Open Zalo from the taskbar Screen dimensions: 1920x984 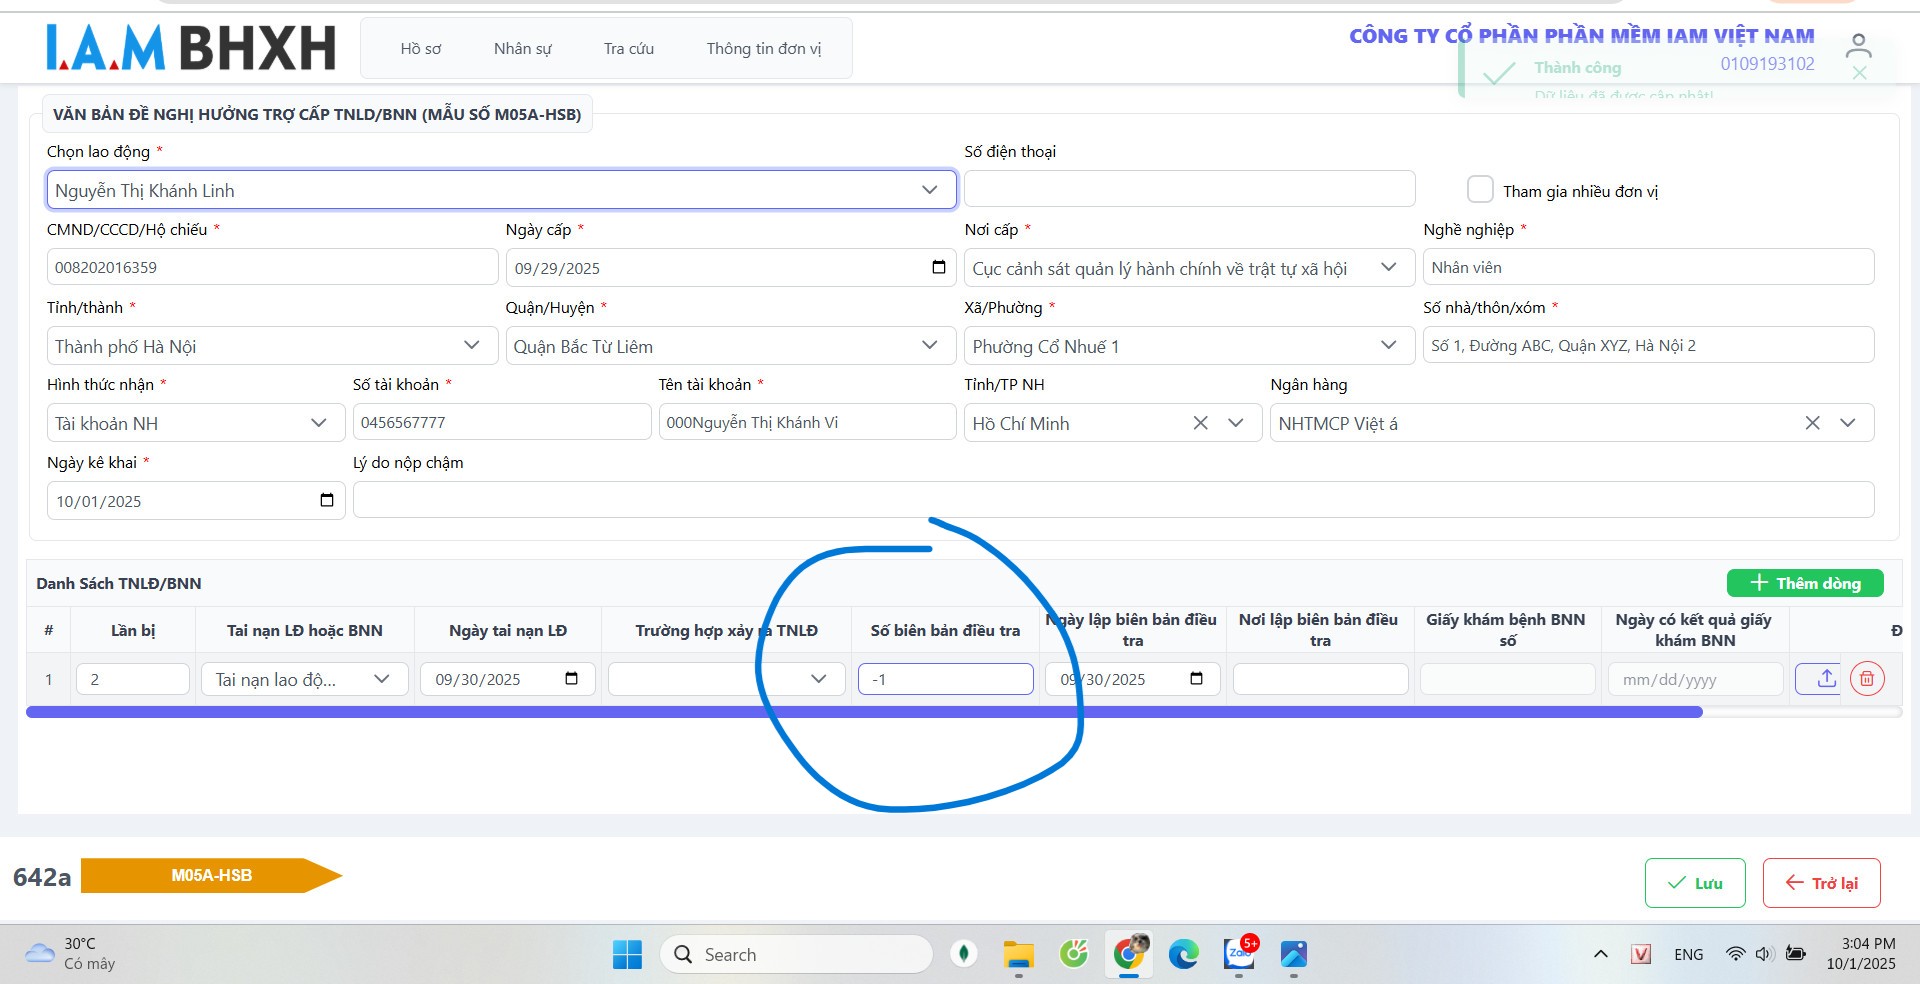coord(1239,955)
